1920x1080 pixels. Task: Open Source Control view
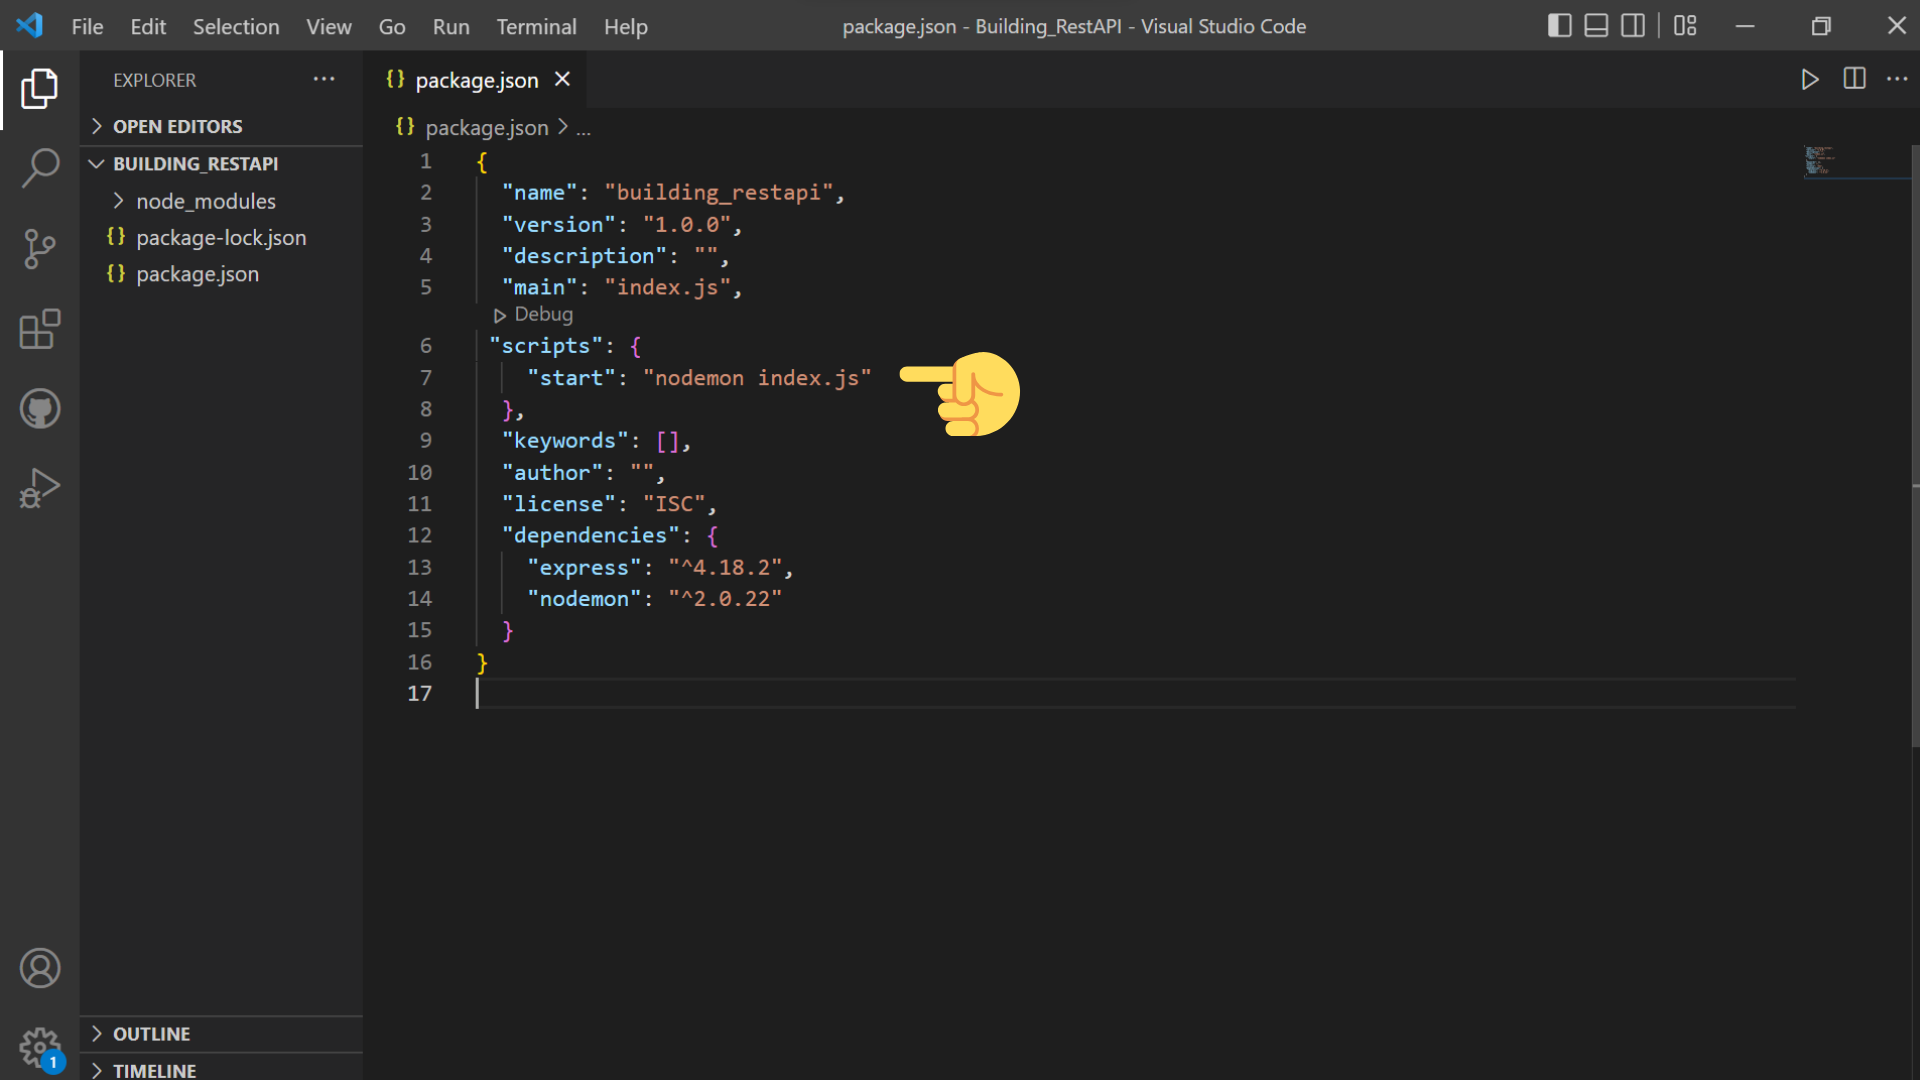click(40, 249)
